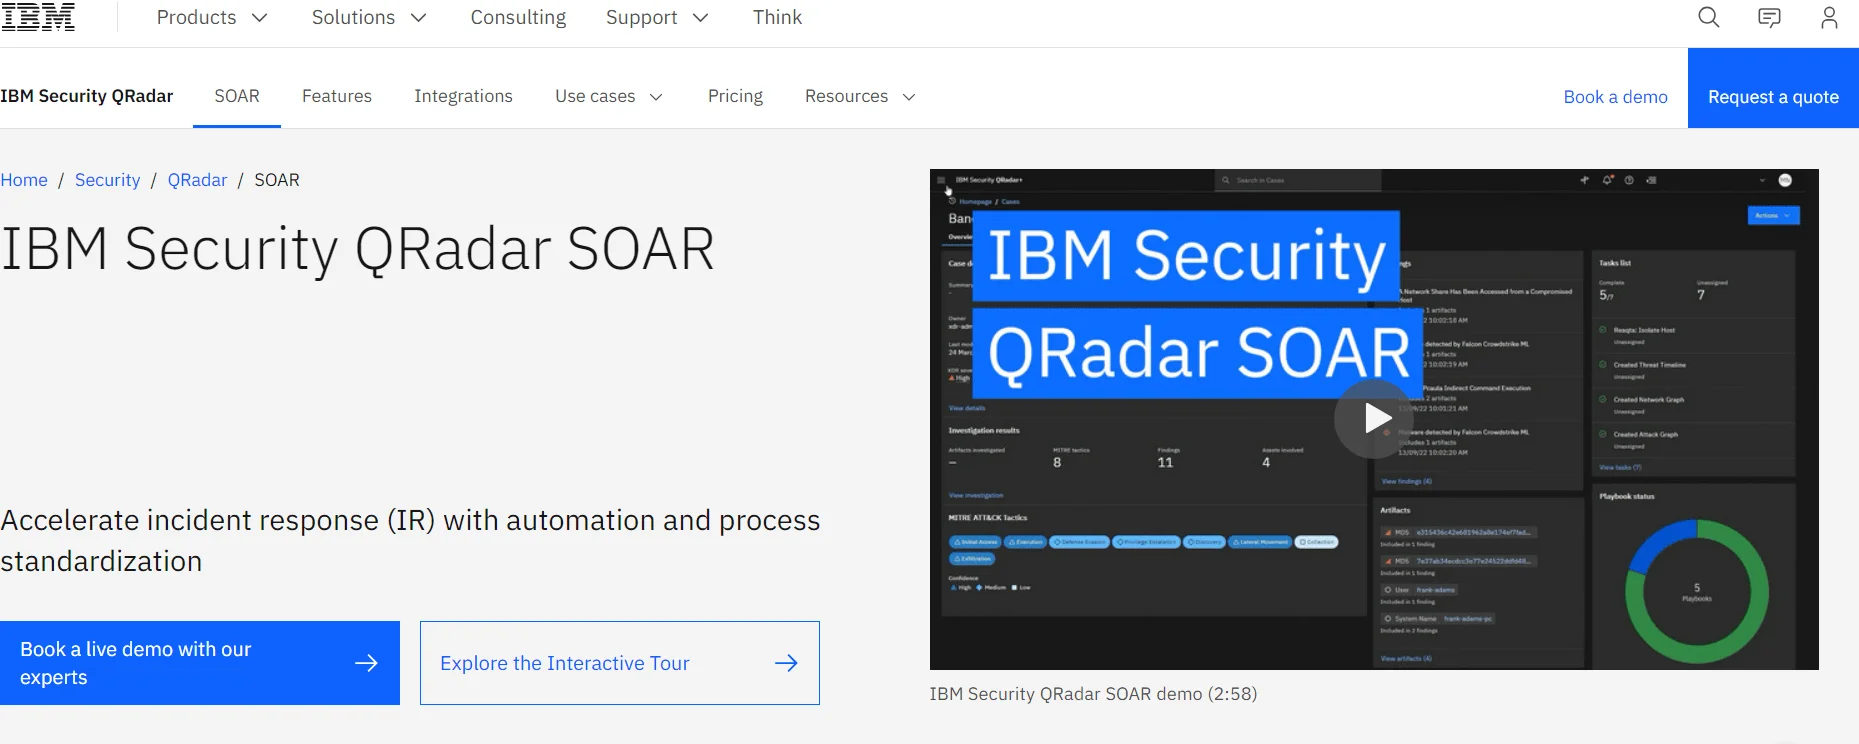Click the Request a quote button
This screenshot has width=1859, height=744.
pyautogui.click(x=1773, y=88)
